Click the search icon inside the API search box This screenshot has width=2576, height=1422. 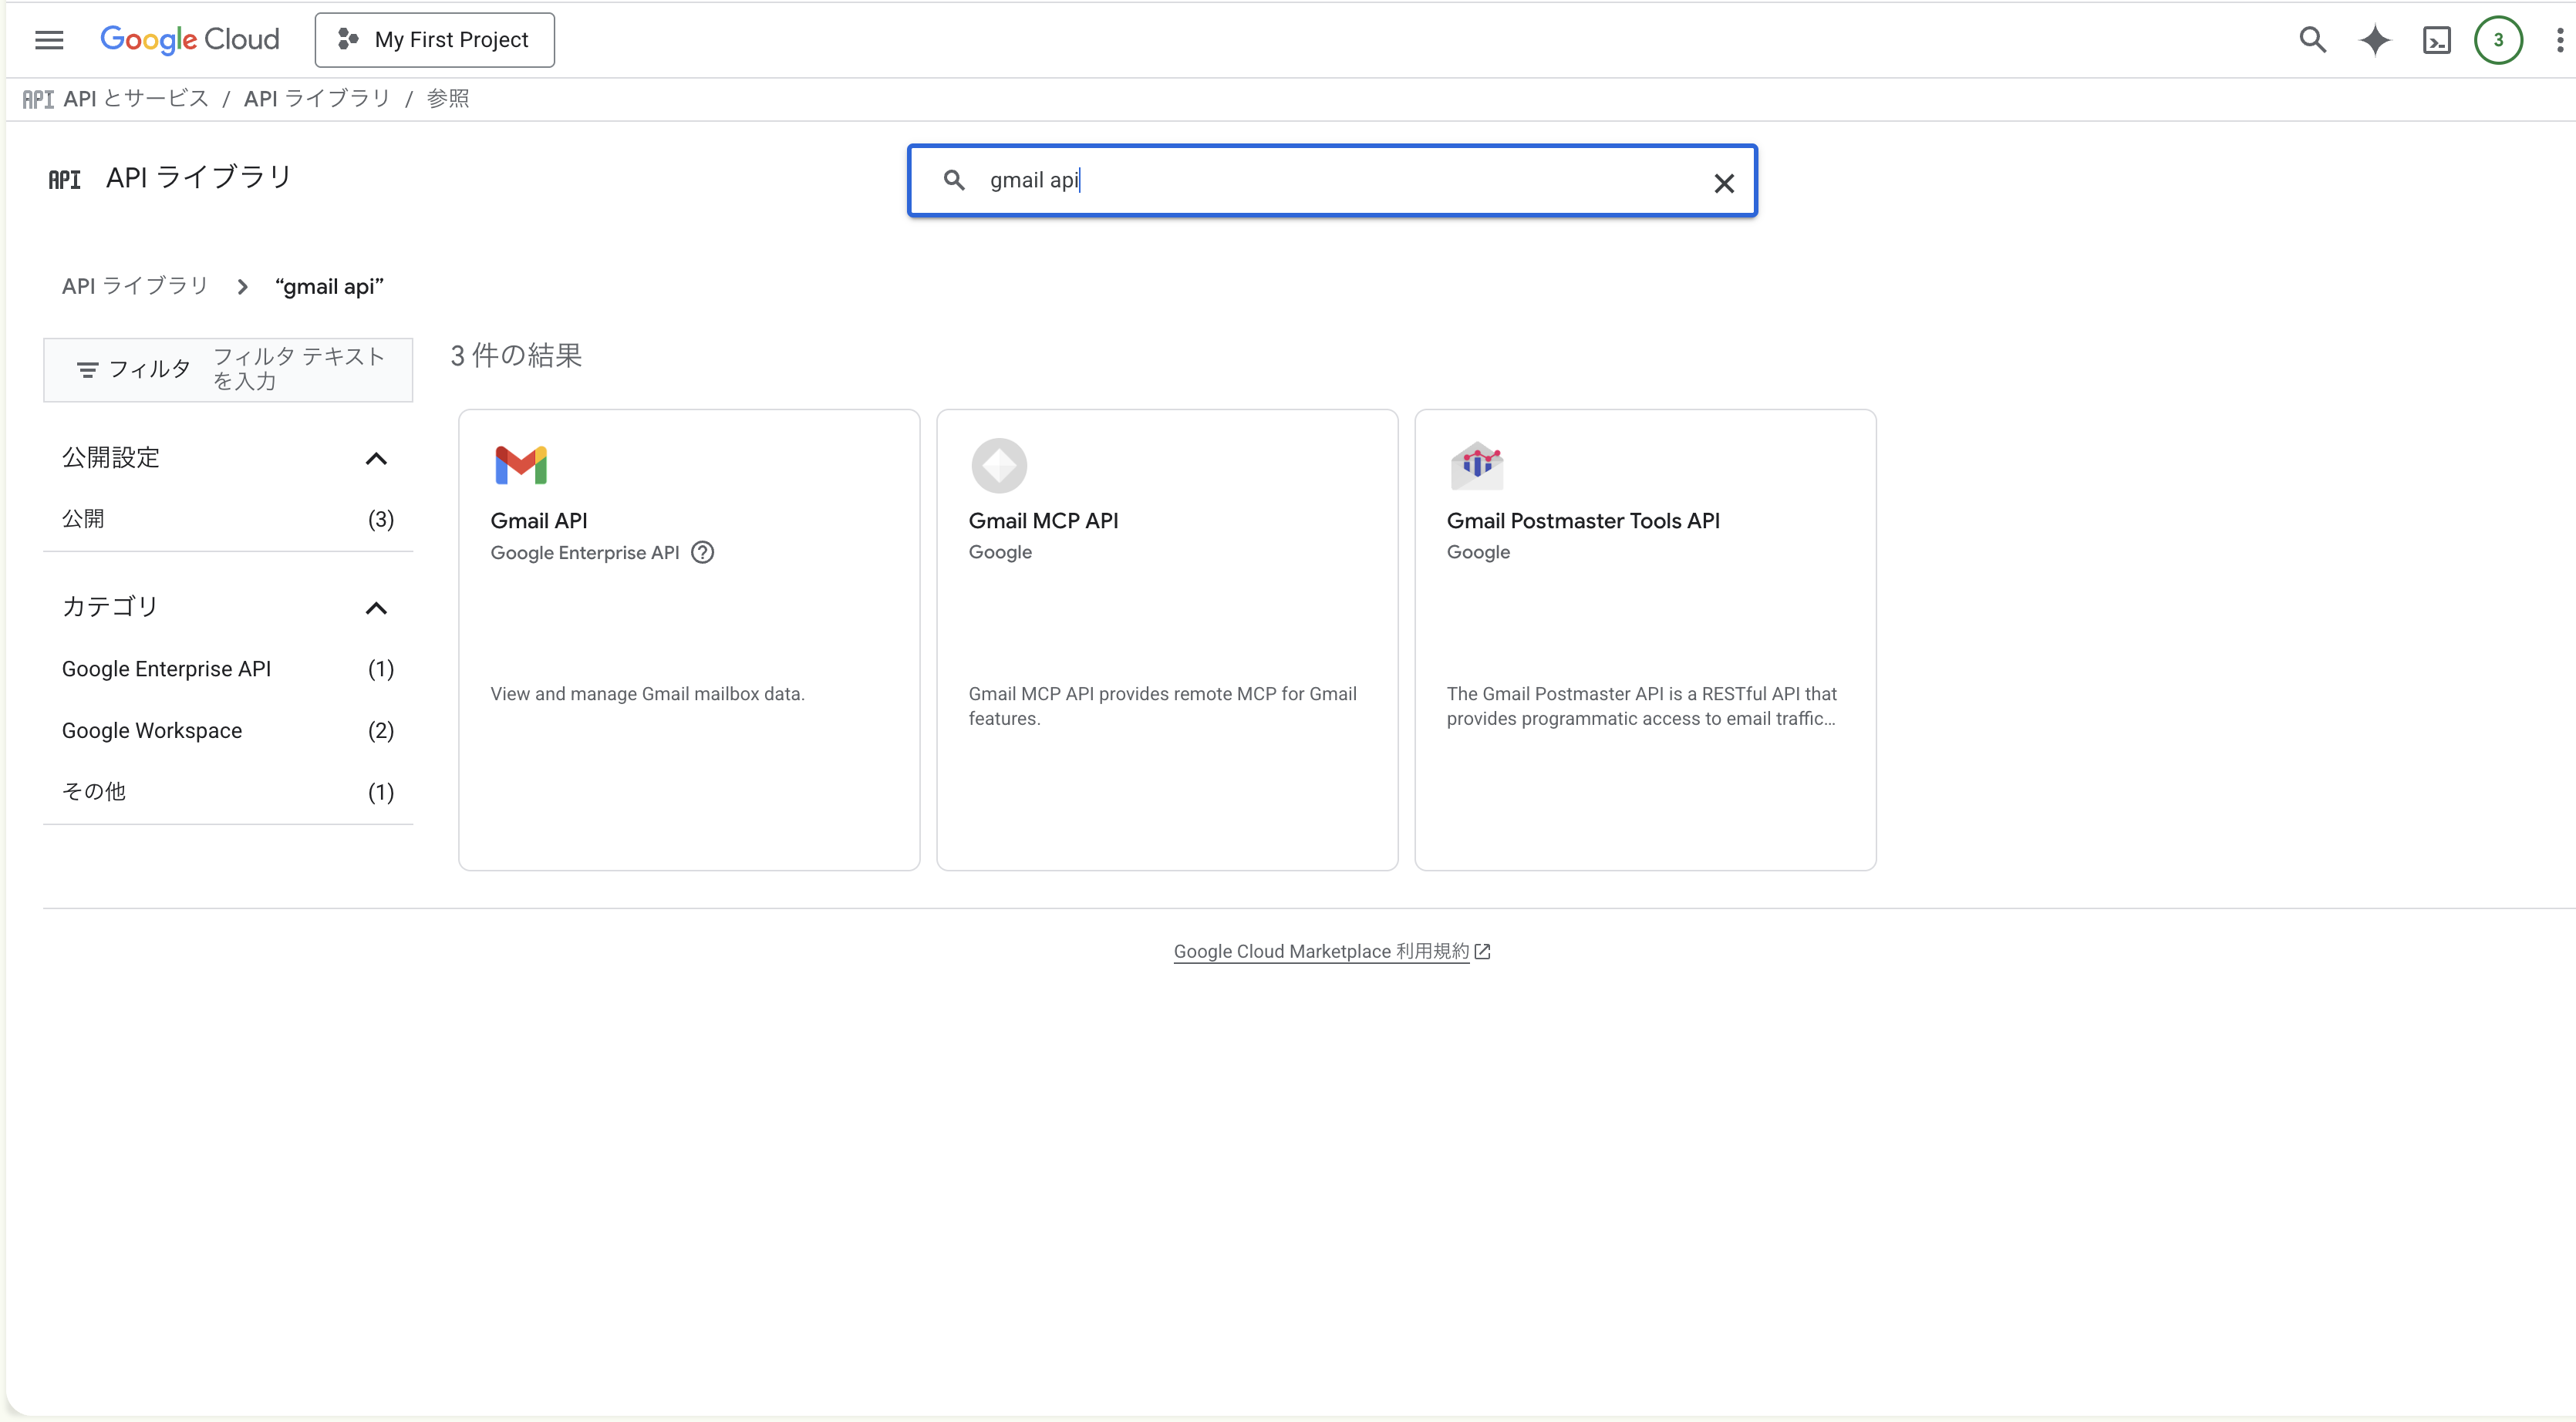point(954,180)
